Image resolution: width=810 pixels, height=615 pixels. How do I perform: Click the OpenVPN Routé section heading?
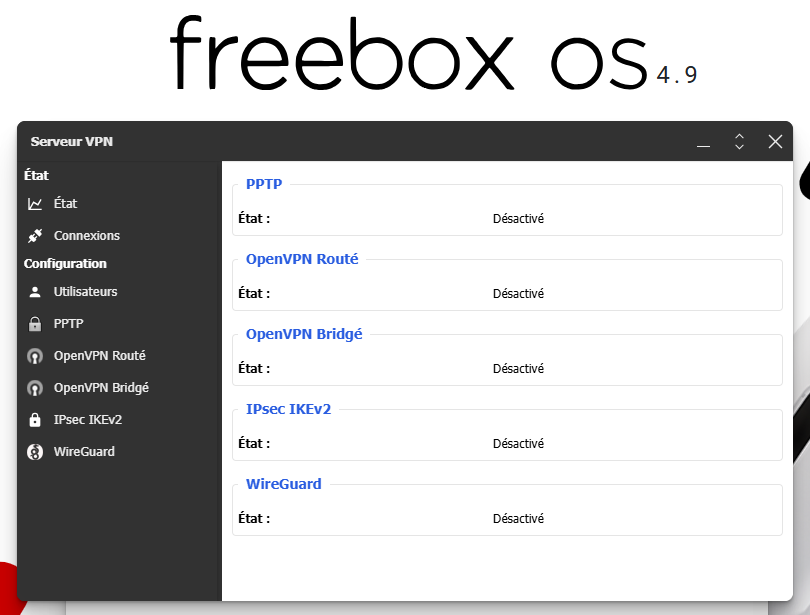point(302,259)
